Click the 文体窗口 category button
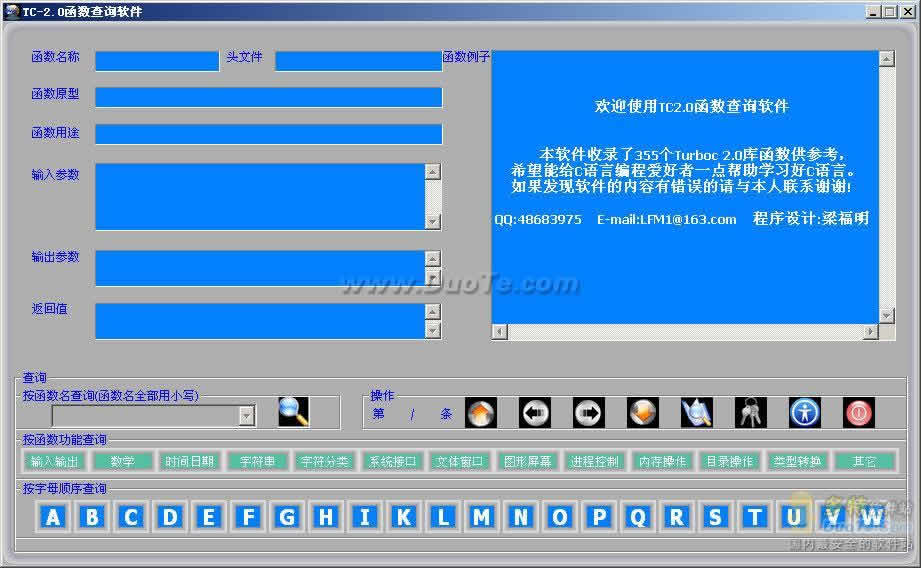The image size is (921, 568). click(x=460, y=462)
